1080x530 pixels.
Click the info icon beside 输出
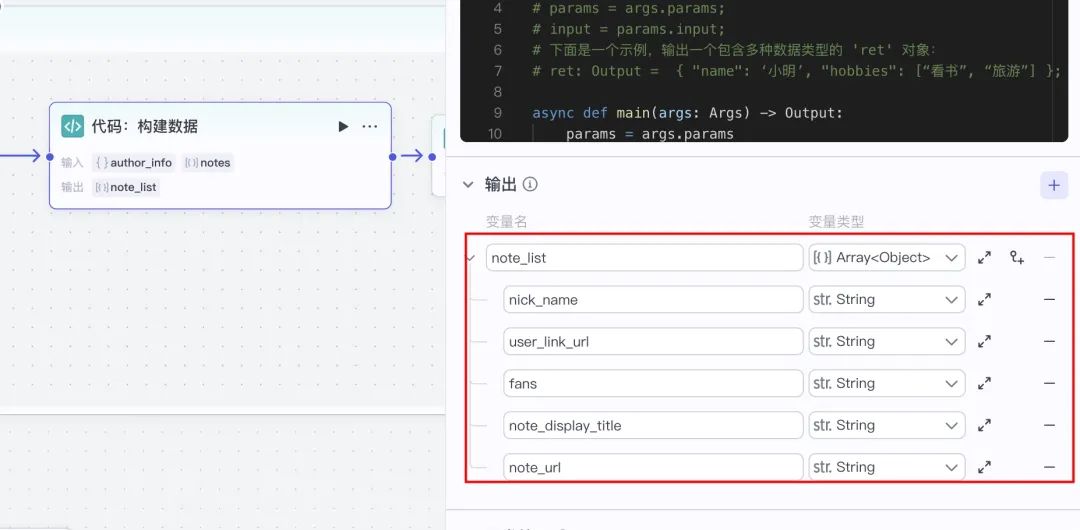point(530,185)
